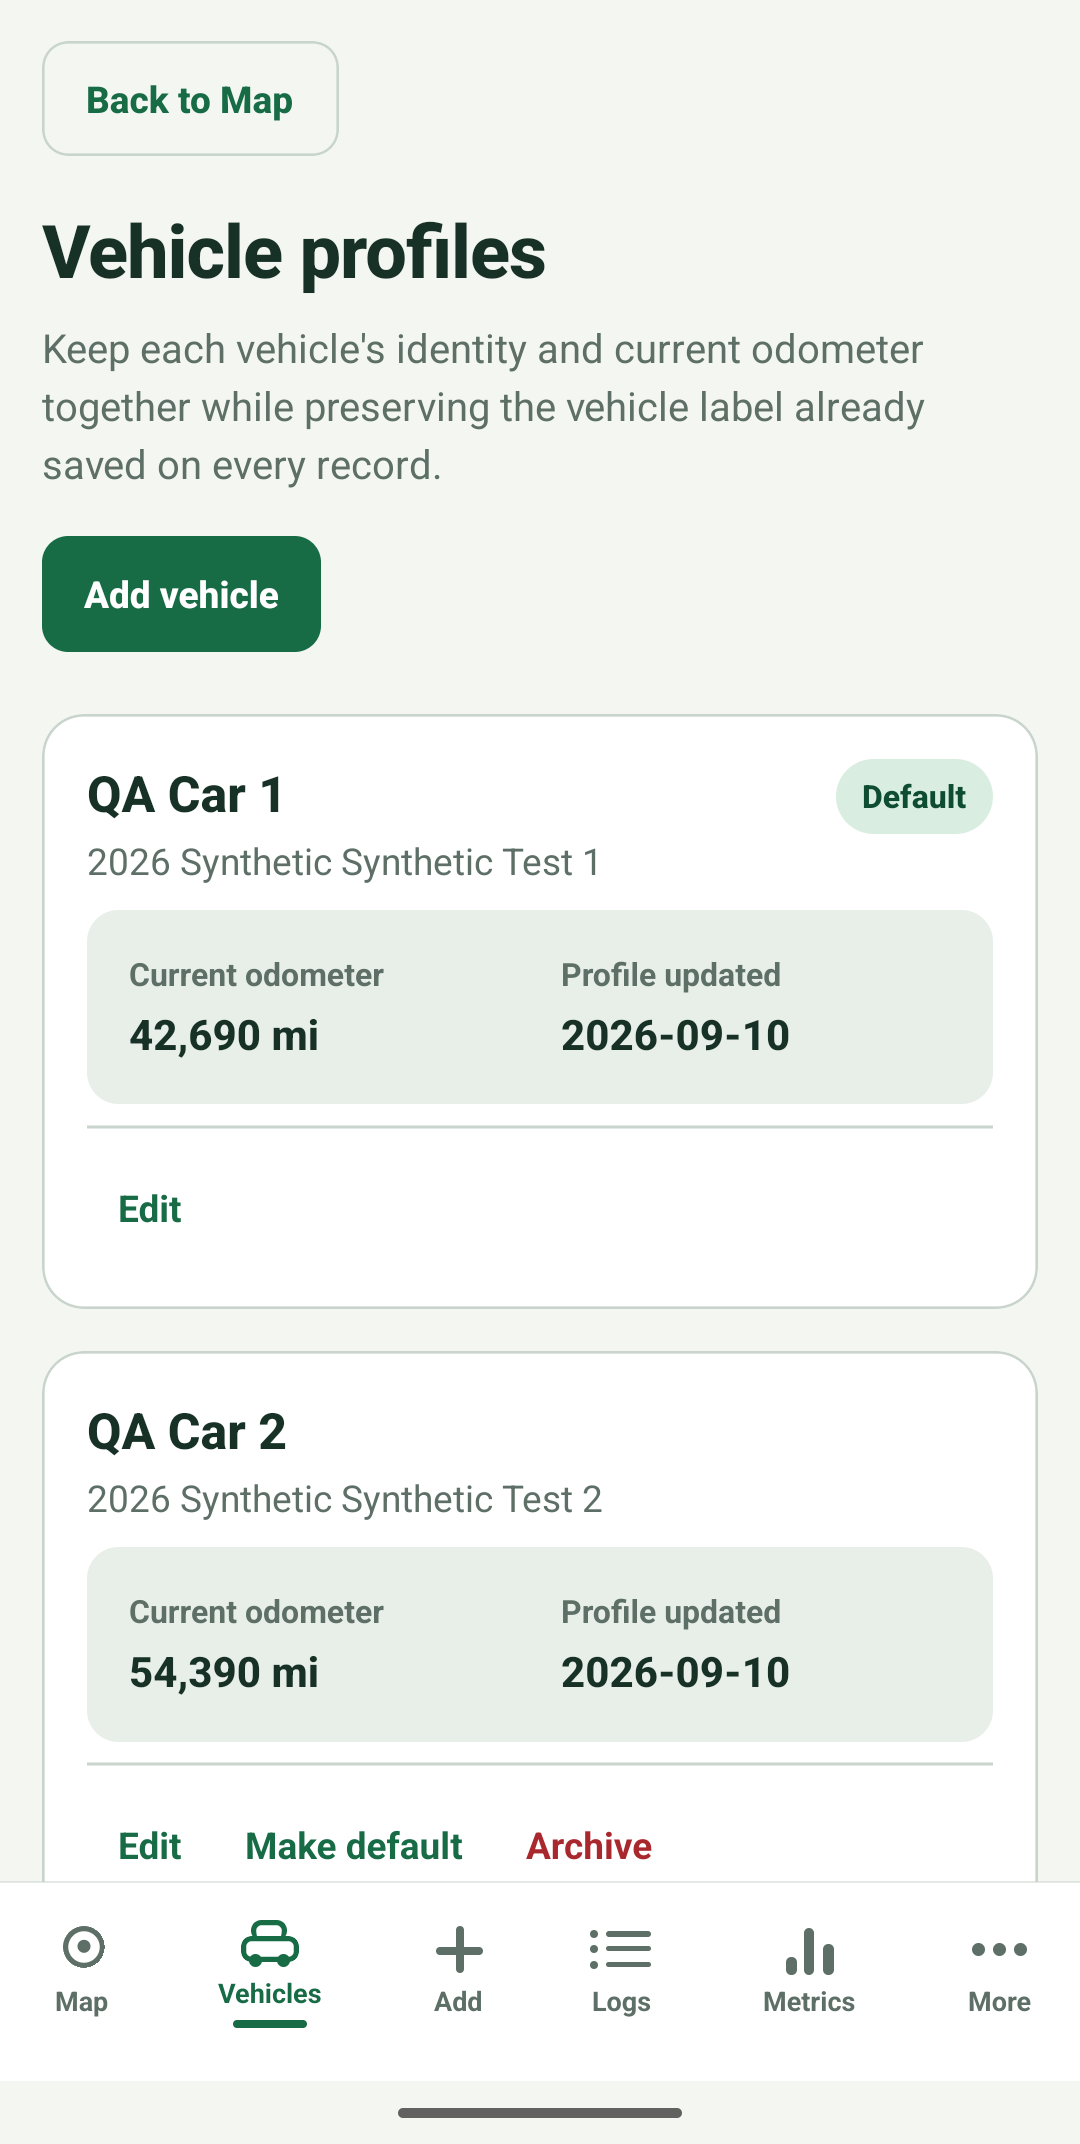This screenshot has width=1080, height=2144.
Task: Archive the QA Car 2 vehicle
Action: click(589, 1846)
